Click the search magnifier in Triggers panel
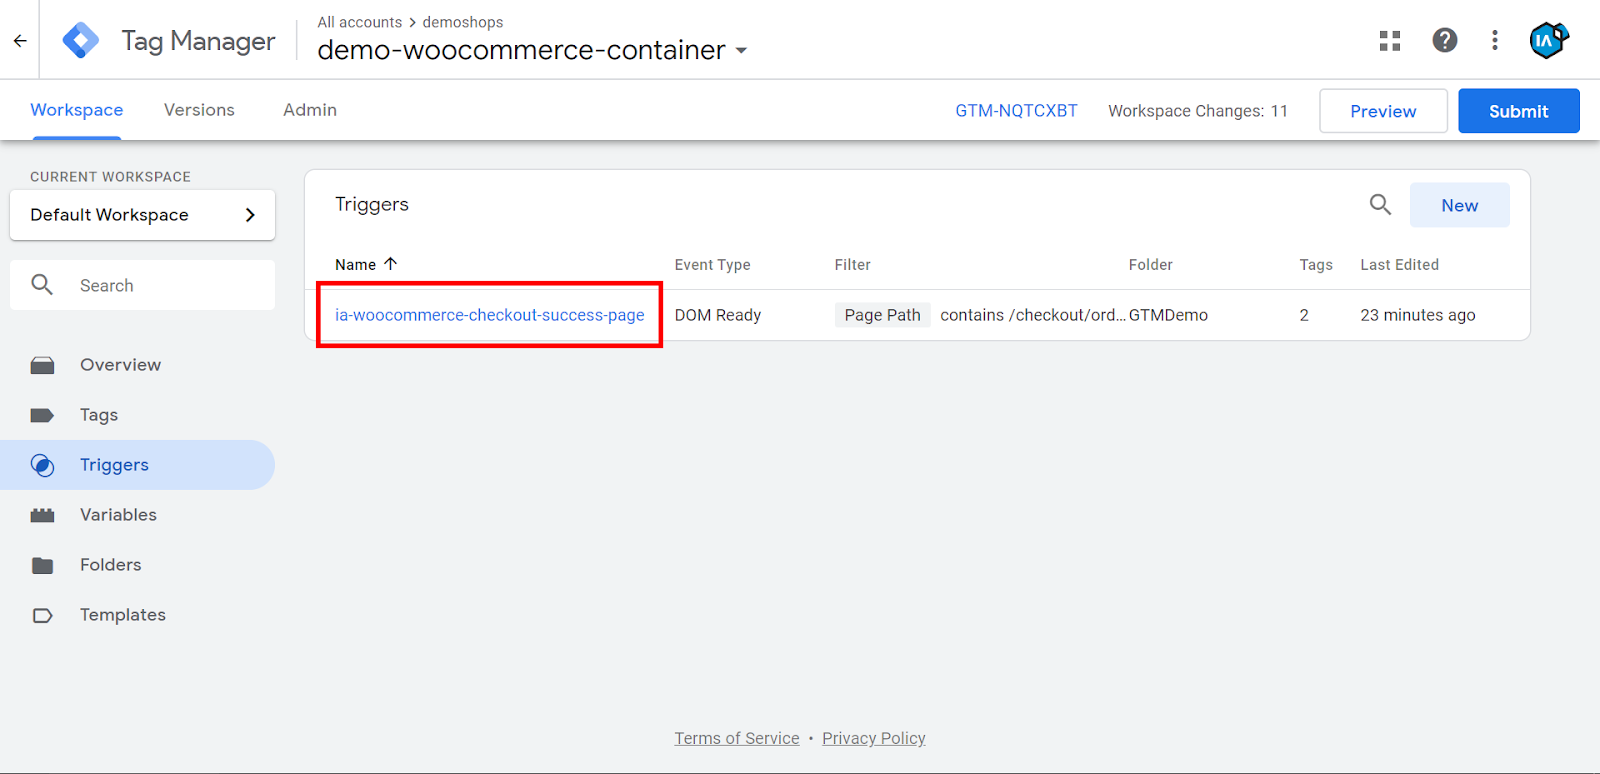The width and height of the screenshot is (1600, 774). (1380, 205)
